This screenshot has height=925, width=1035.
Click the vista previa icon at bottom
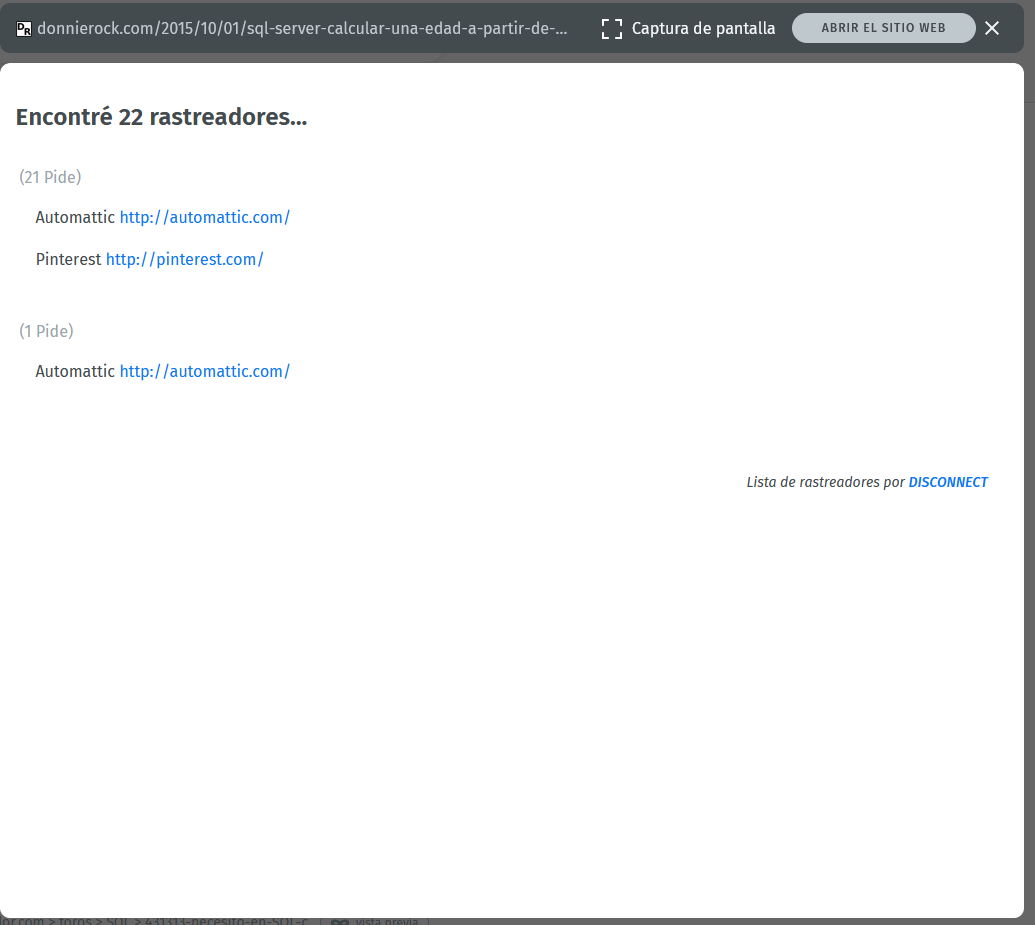340,921
